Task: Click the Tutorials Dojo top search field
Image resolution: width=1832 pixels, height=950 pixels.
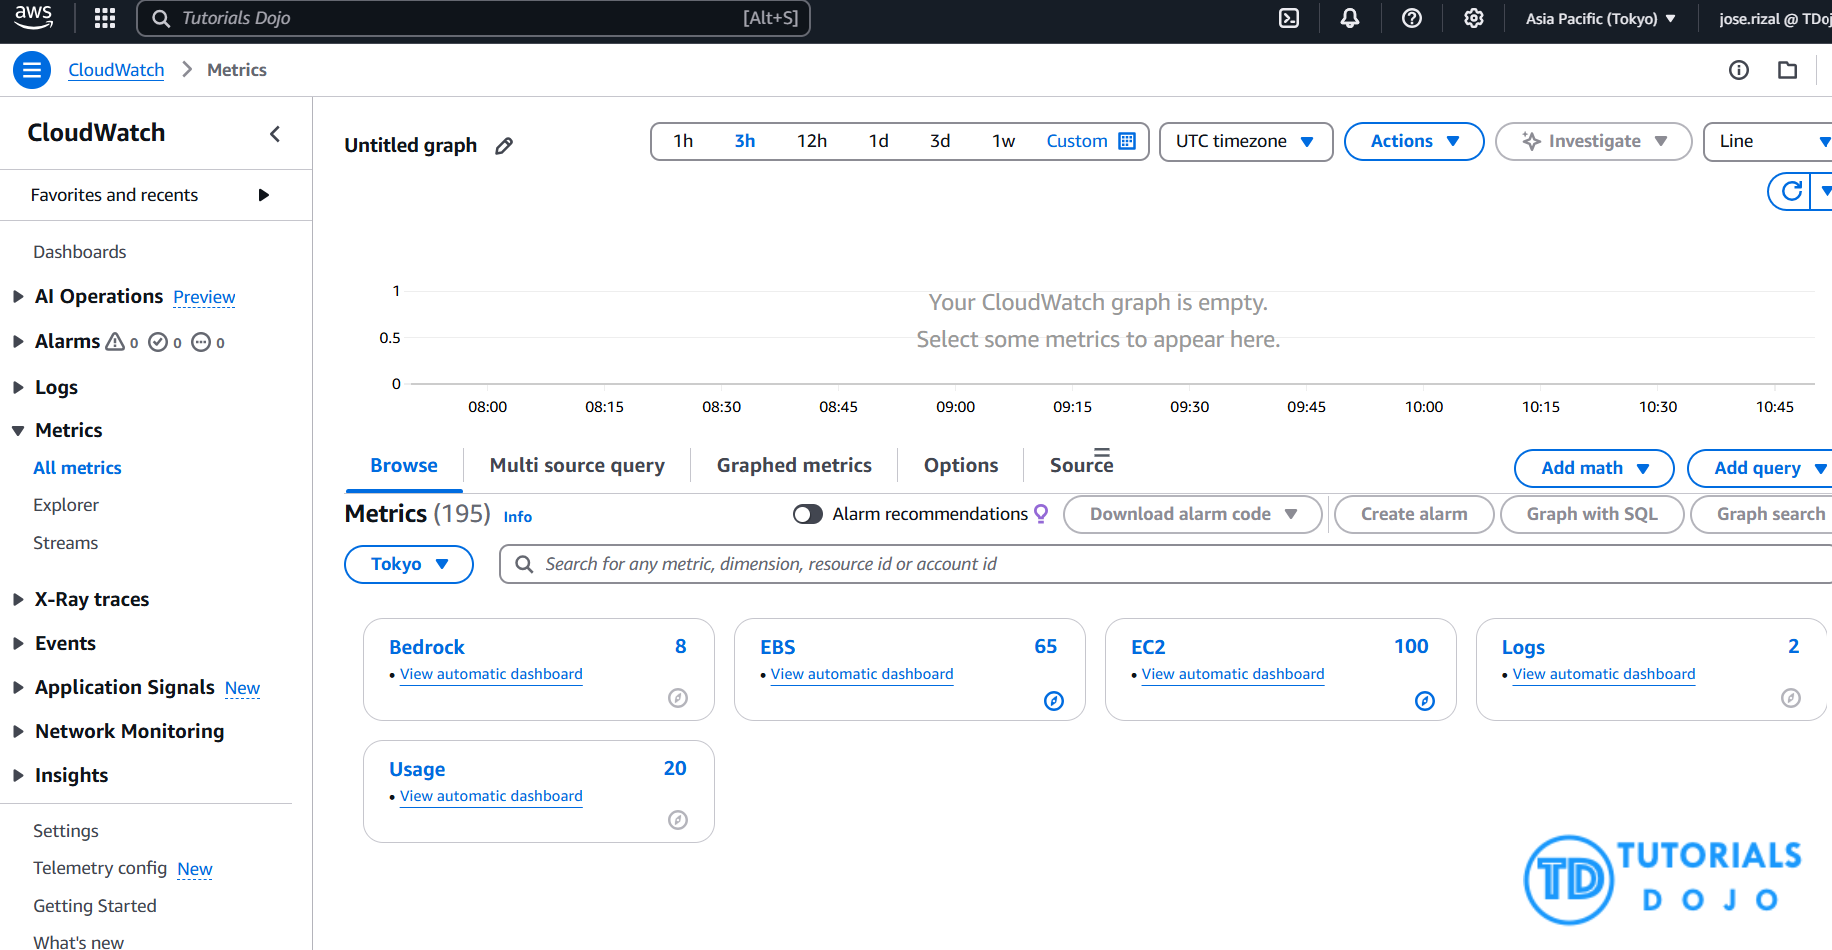Action: tap(473, 18)
